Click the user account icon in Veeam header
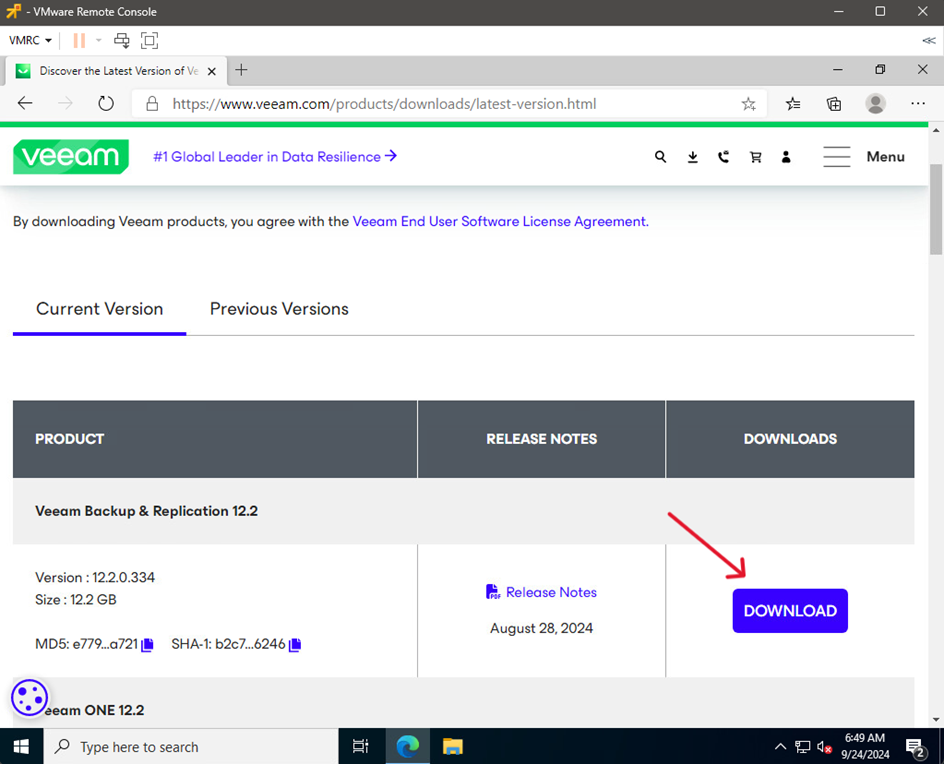 pyautogui.click(x=786, y=157)
